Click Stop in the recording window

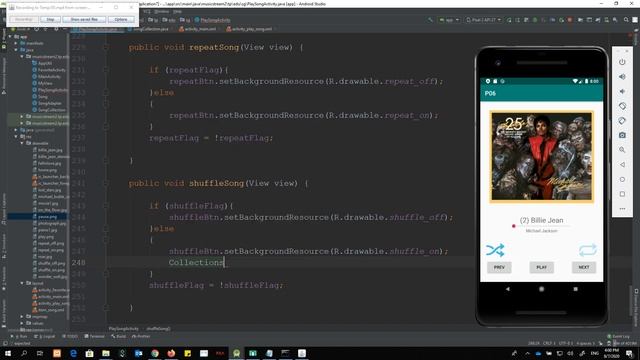point(51,19)
